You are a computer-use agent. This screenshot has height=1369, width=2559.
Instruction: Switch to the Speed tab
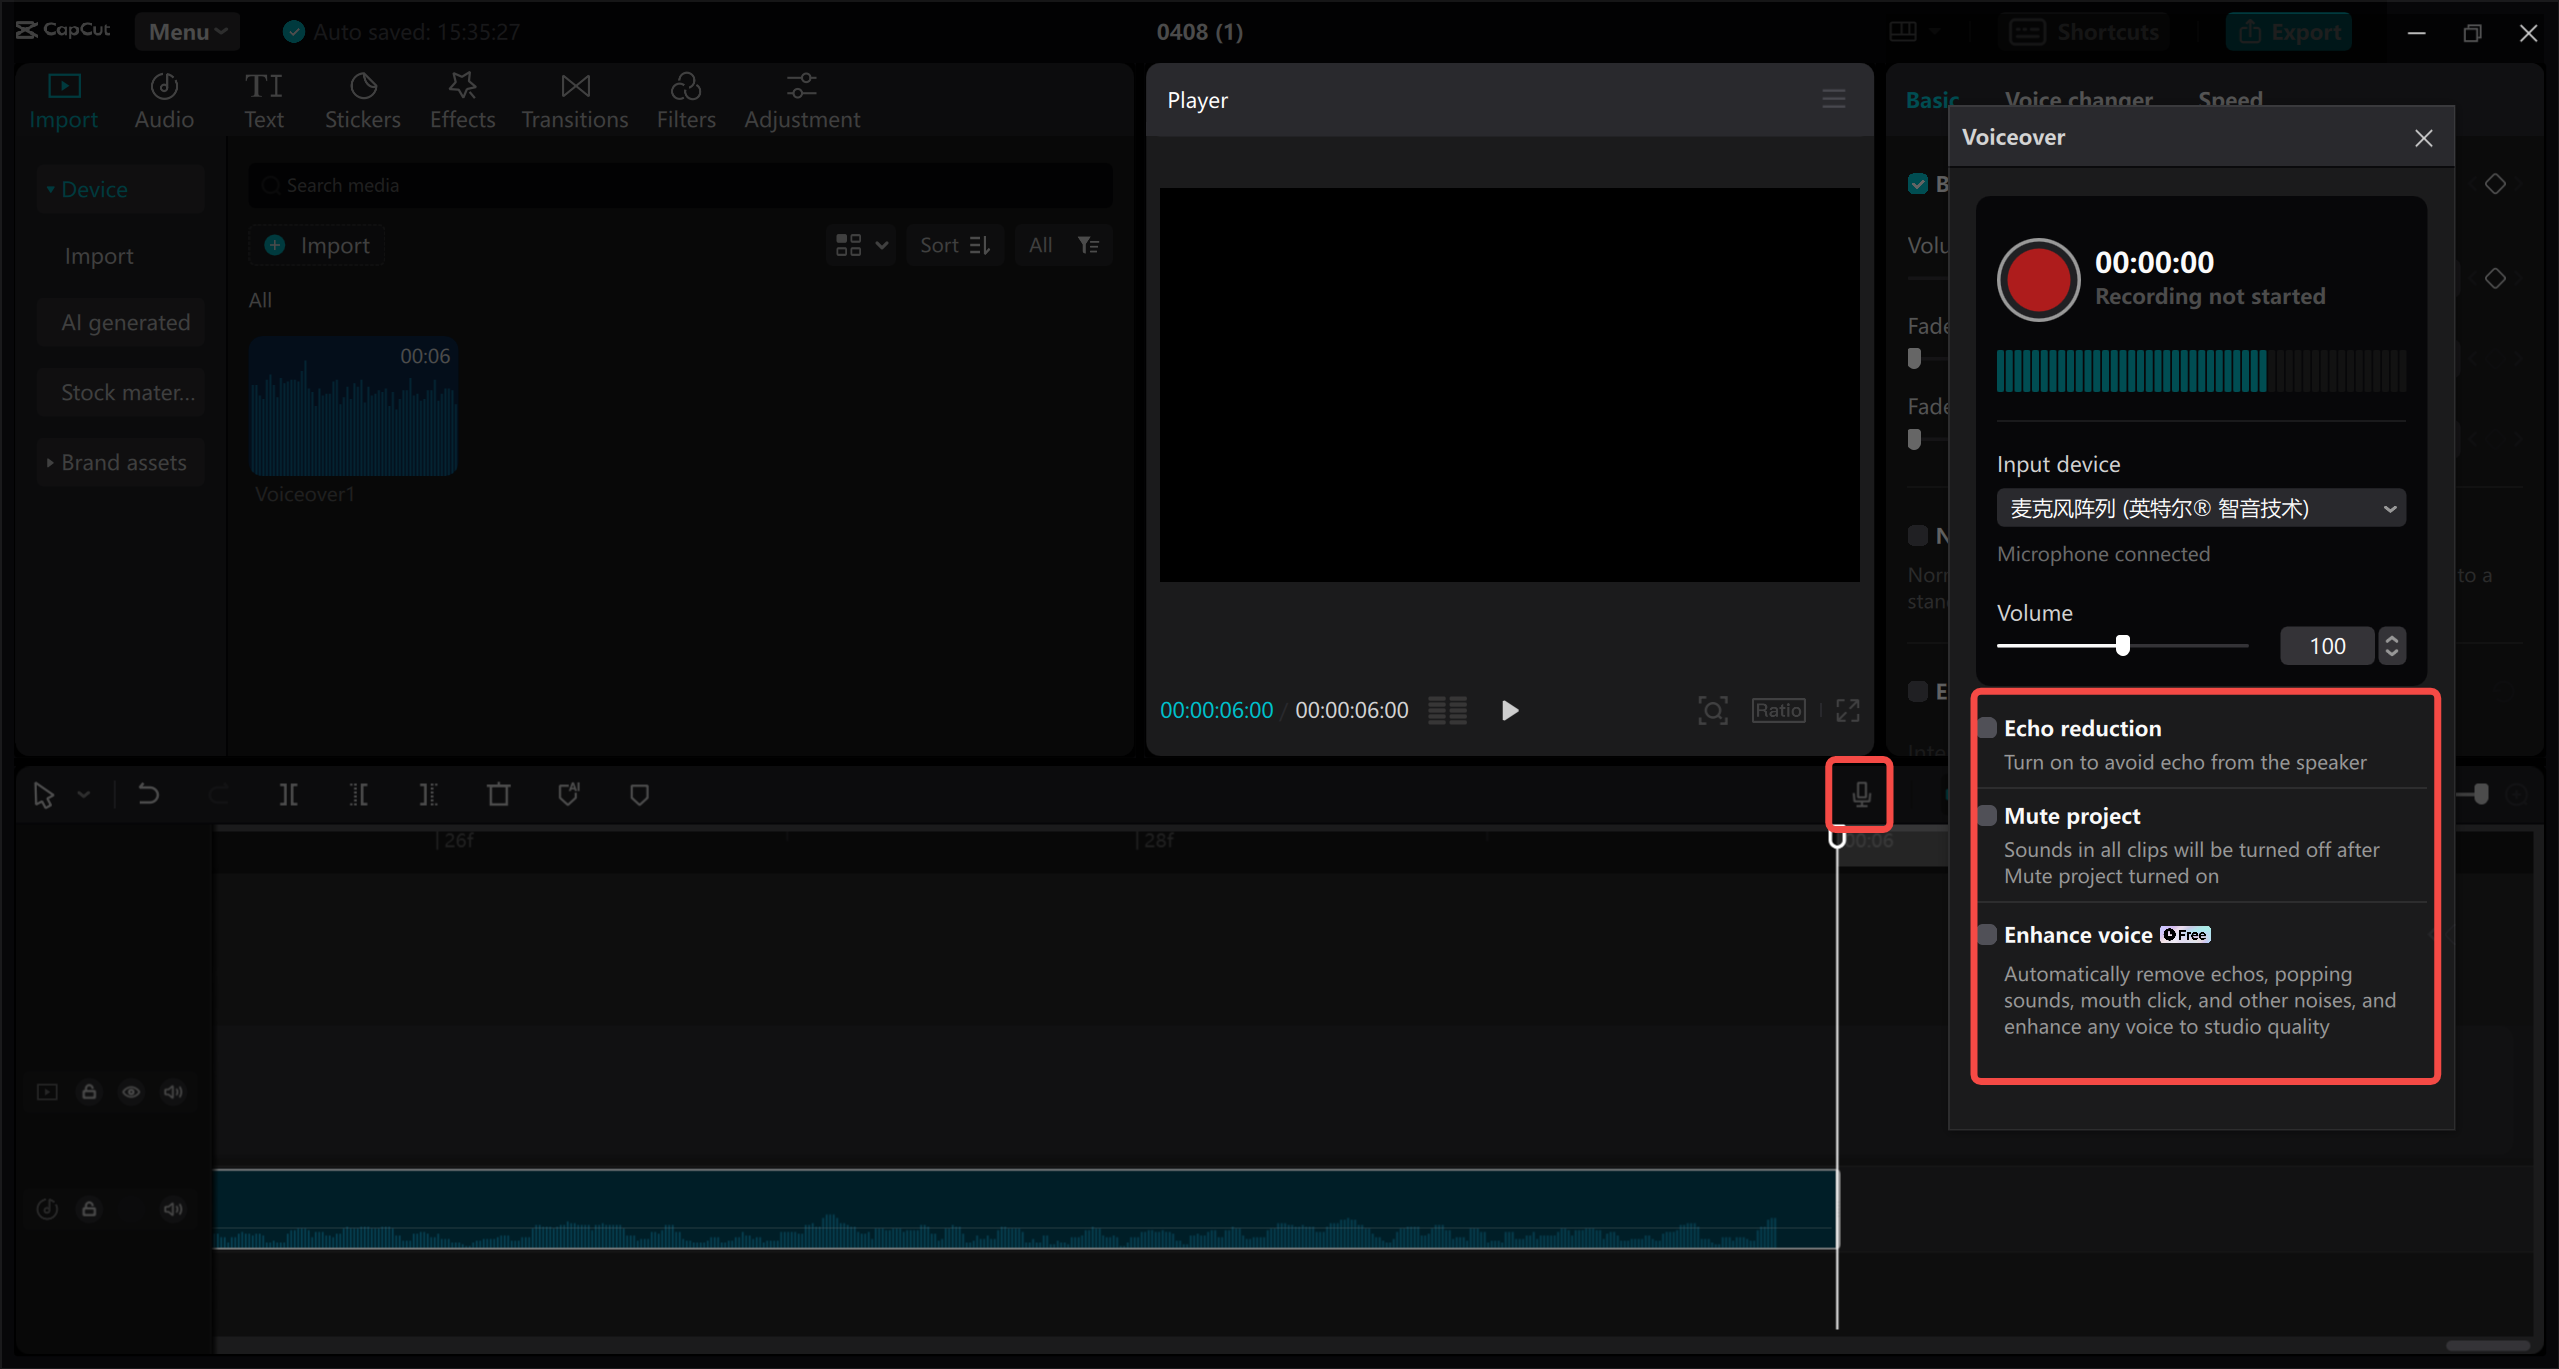2229,99
